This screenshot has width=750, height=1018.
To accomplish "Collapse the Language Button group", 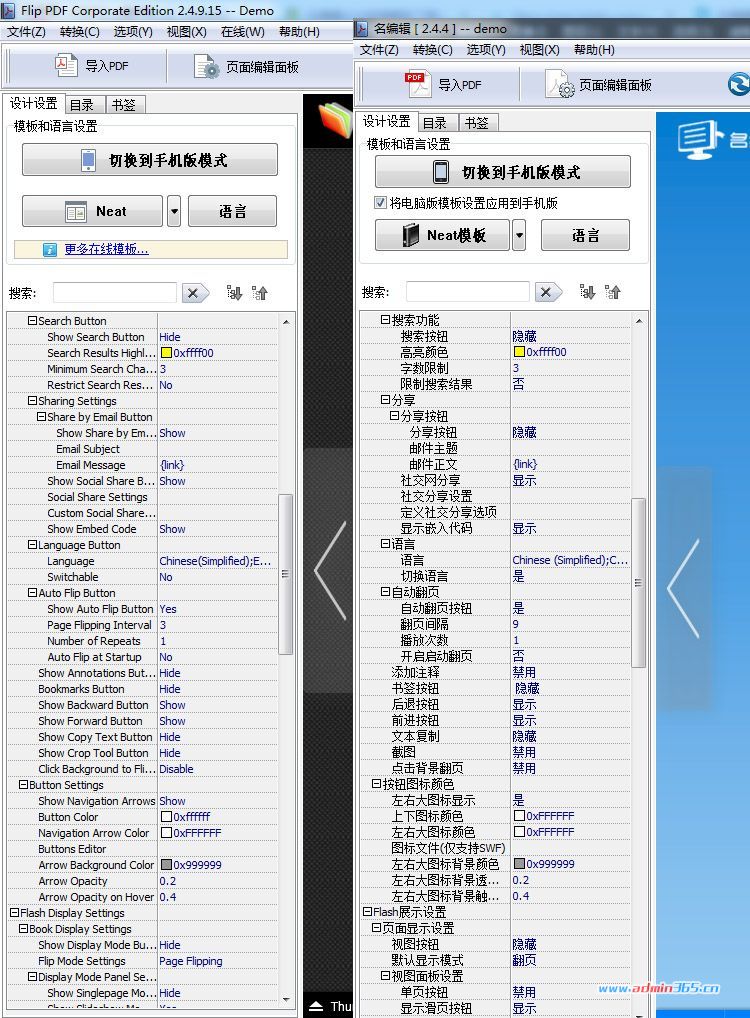I will [32, 545].
